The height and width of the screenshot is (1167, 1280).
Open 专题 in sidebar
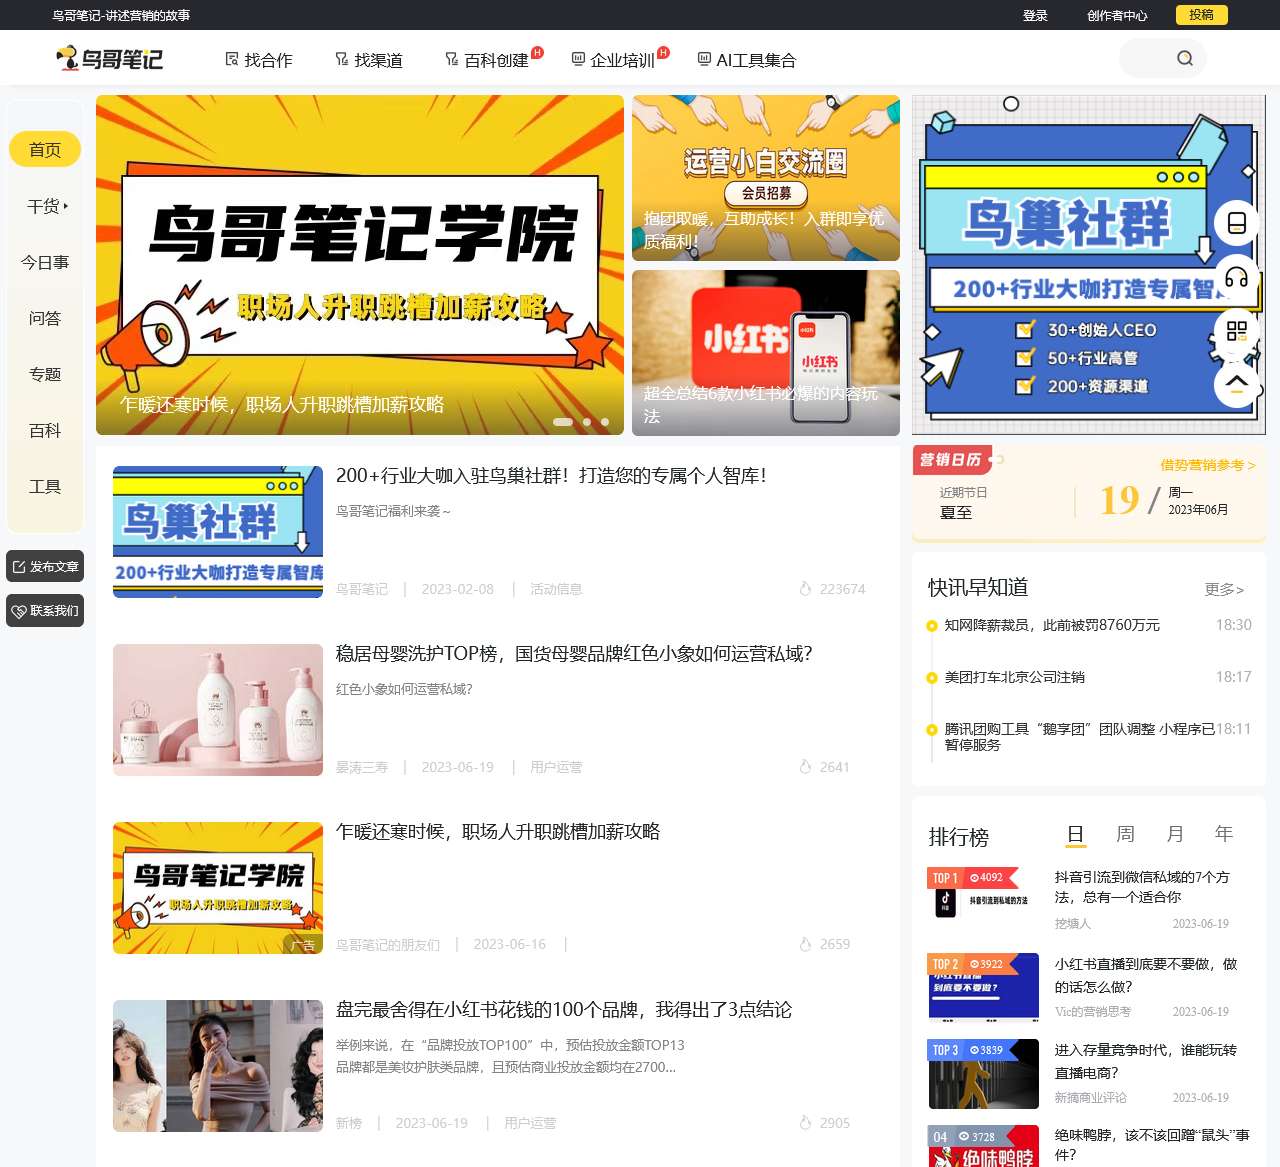pyautogui.click(x=45, y=374)
